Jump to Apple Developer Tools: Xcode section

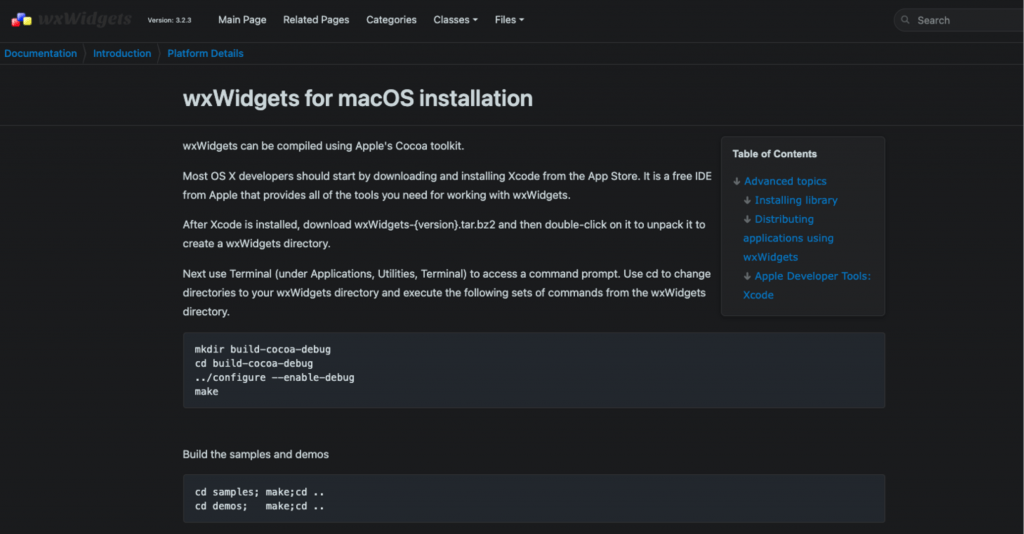pyautogui.click(x=807, y=285)
